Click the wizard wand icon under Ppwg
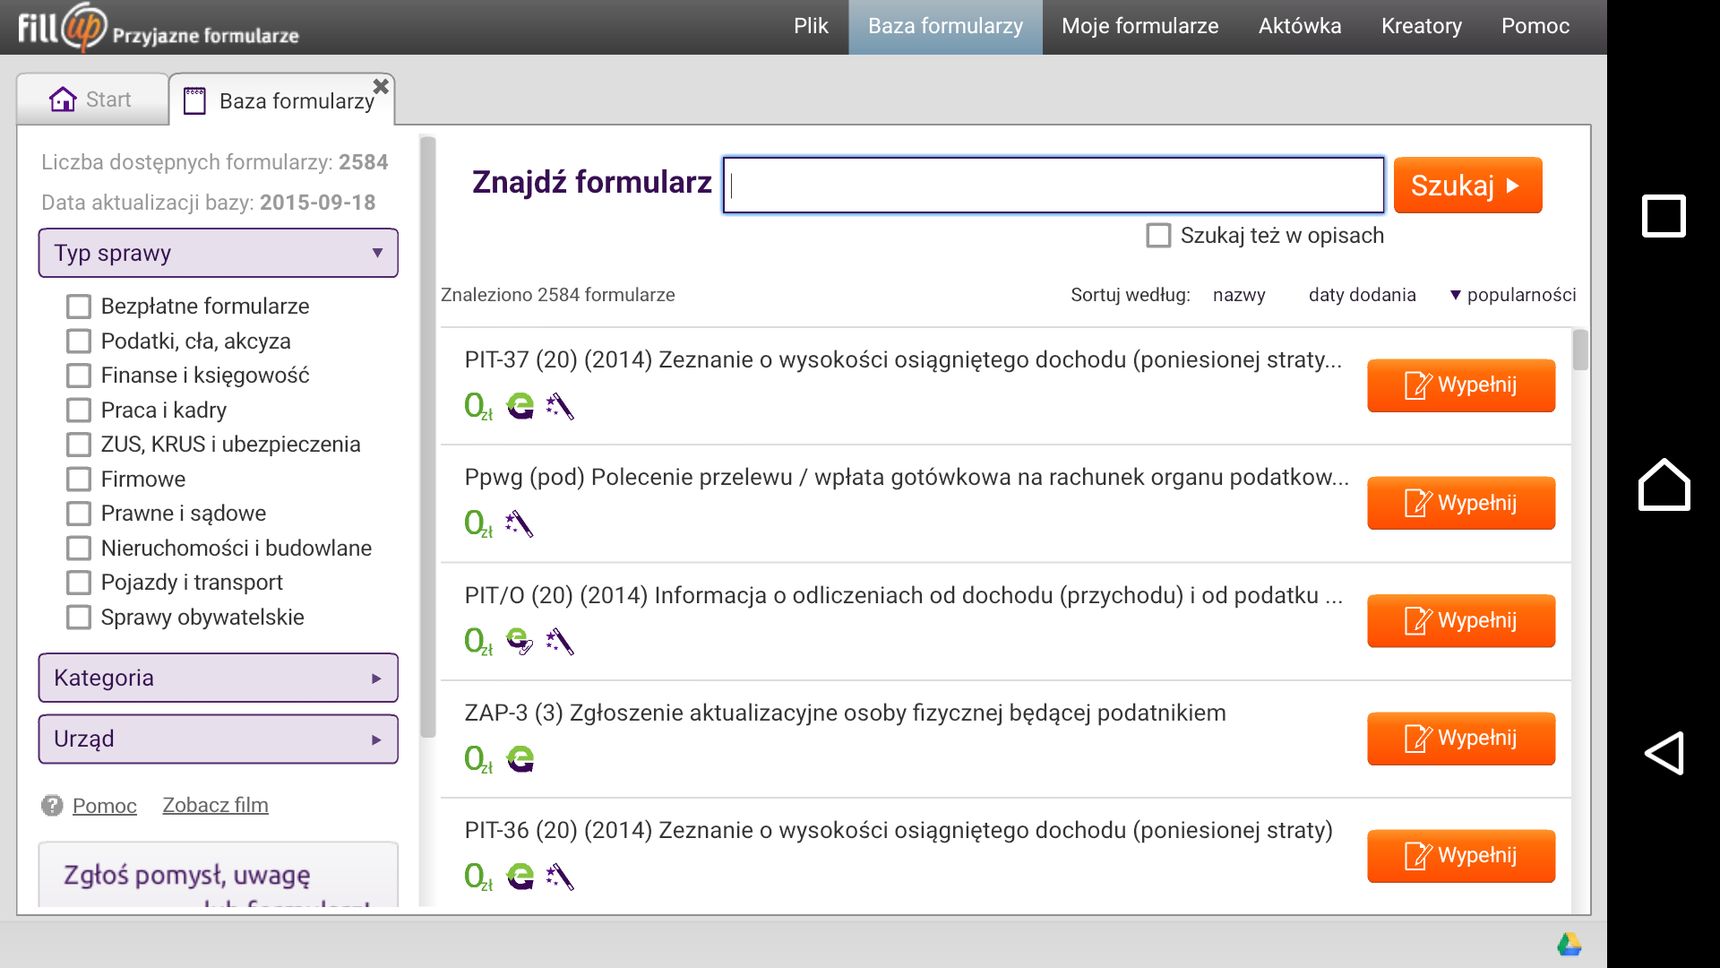This screenshot has width=1720, height=968. click(x=519, y=523)
